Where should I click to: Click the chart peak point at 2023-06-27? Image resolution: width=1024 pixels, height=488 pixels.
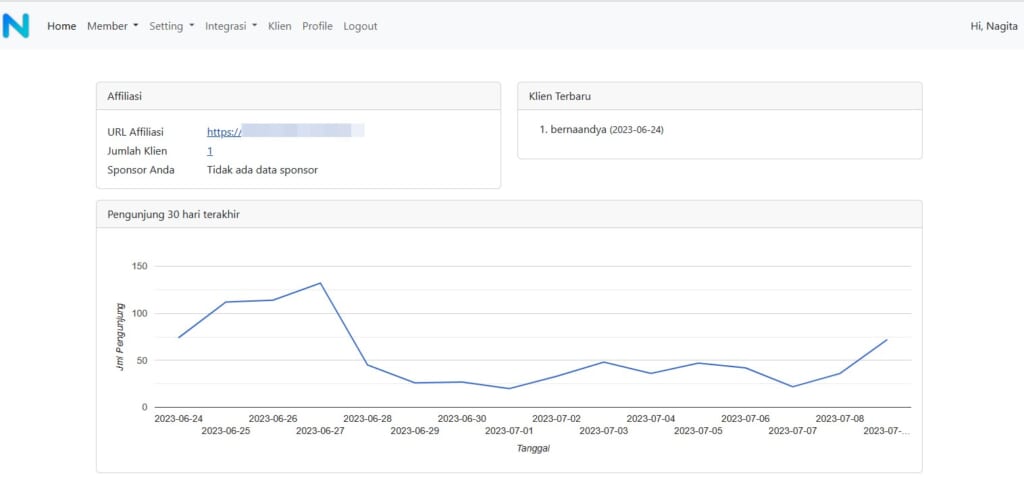pos(320,283)
